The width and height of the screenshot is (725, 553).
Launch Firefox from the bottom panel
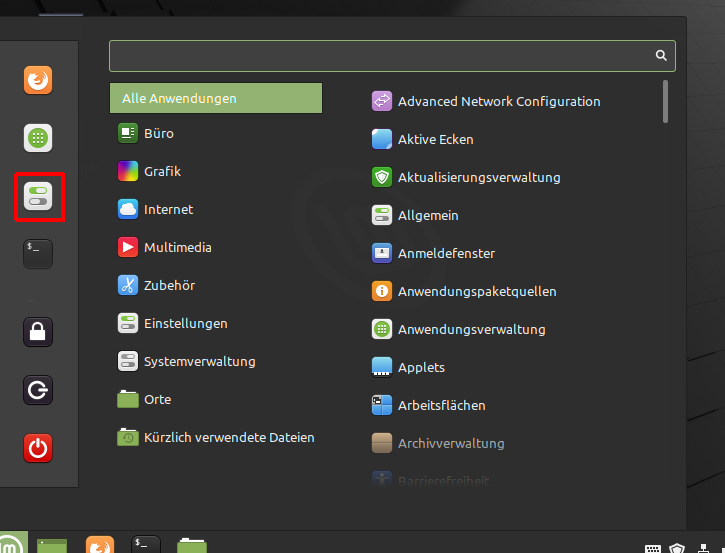pyautogui.click(x=100, y=544)
